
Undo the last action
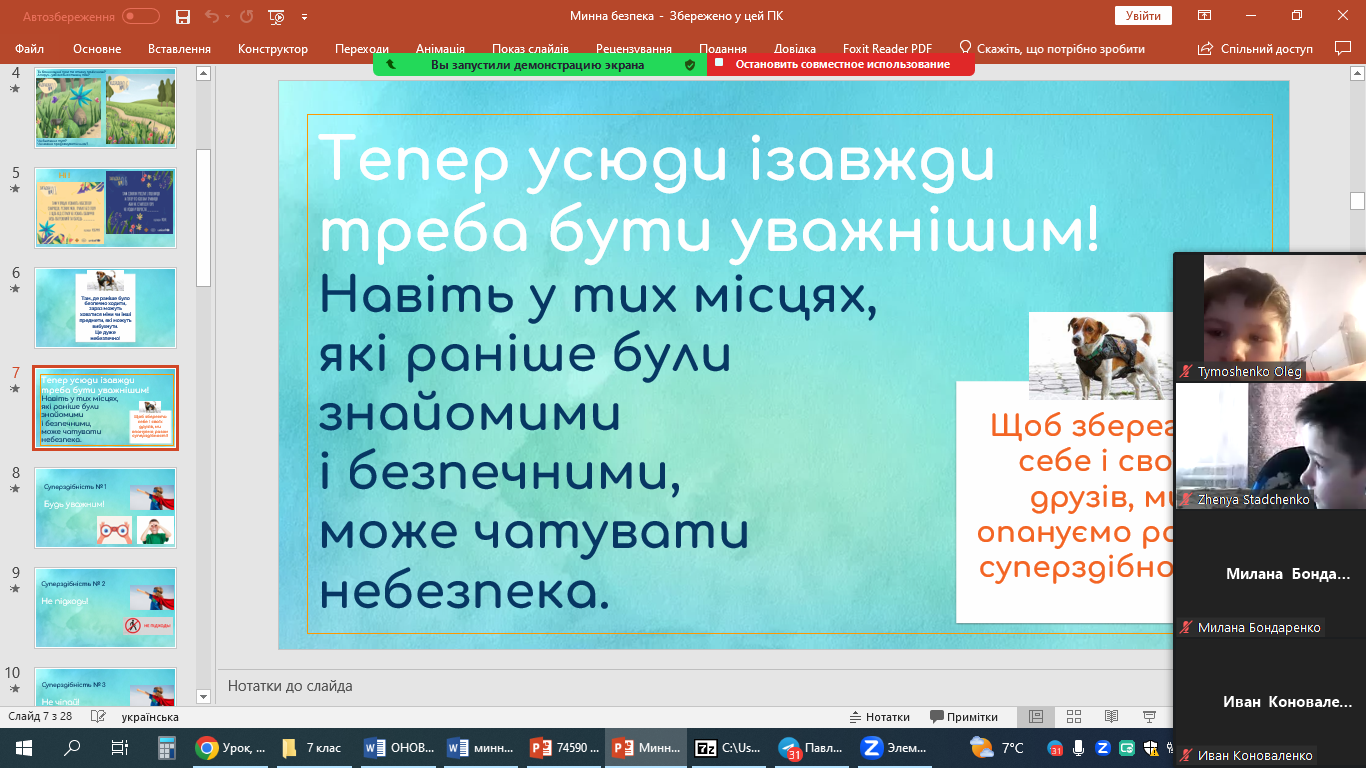[210, 16]
